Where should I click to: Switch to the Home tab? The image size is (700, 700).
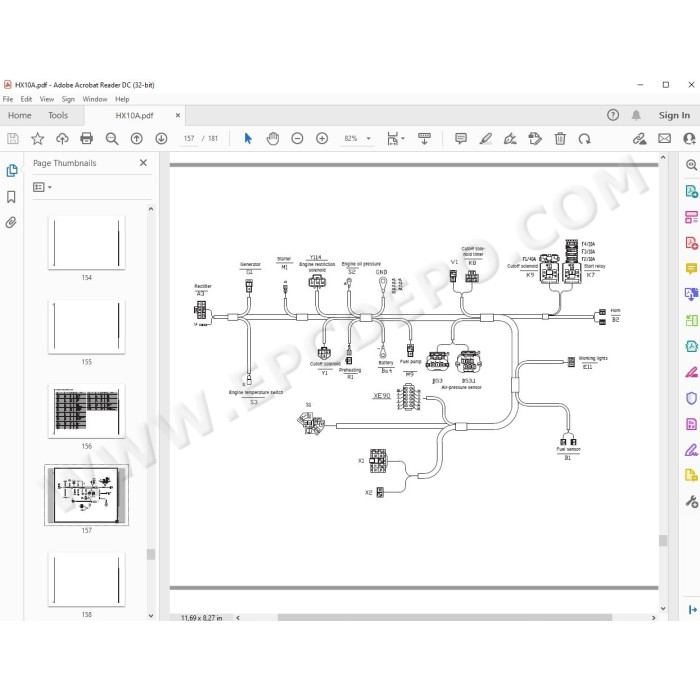click(20, 115)
